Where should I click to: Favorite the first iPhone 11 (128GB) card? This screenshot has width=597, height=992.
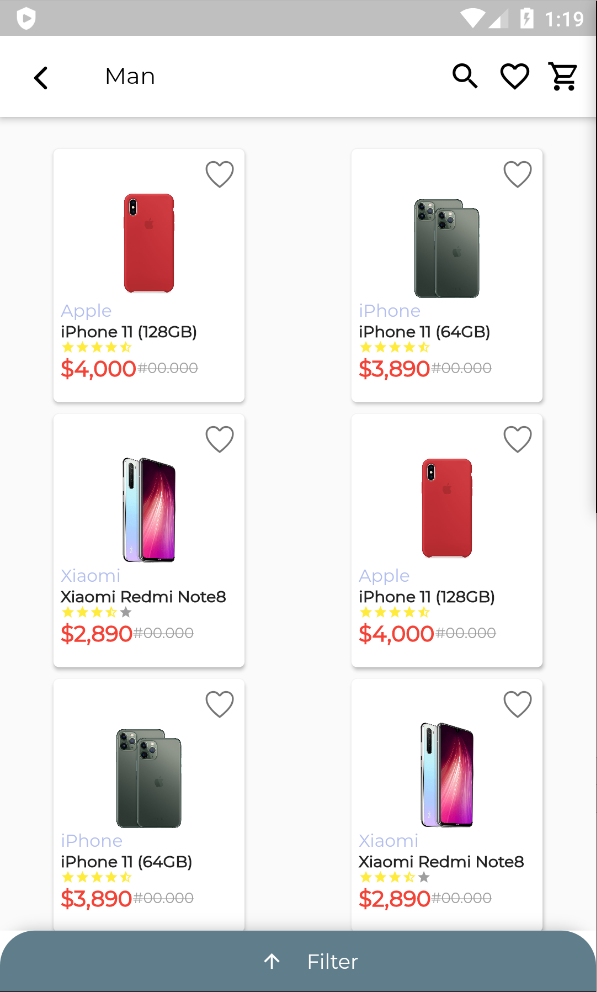pos(219,174)
